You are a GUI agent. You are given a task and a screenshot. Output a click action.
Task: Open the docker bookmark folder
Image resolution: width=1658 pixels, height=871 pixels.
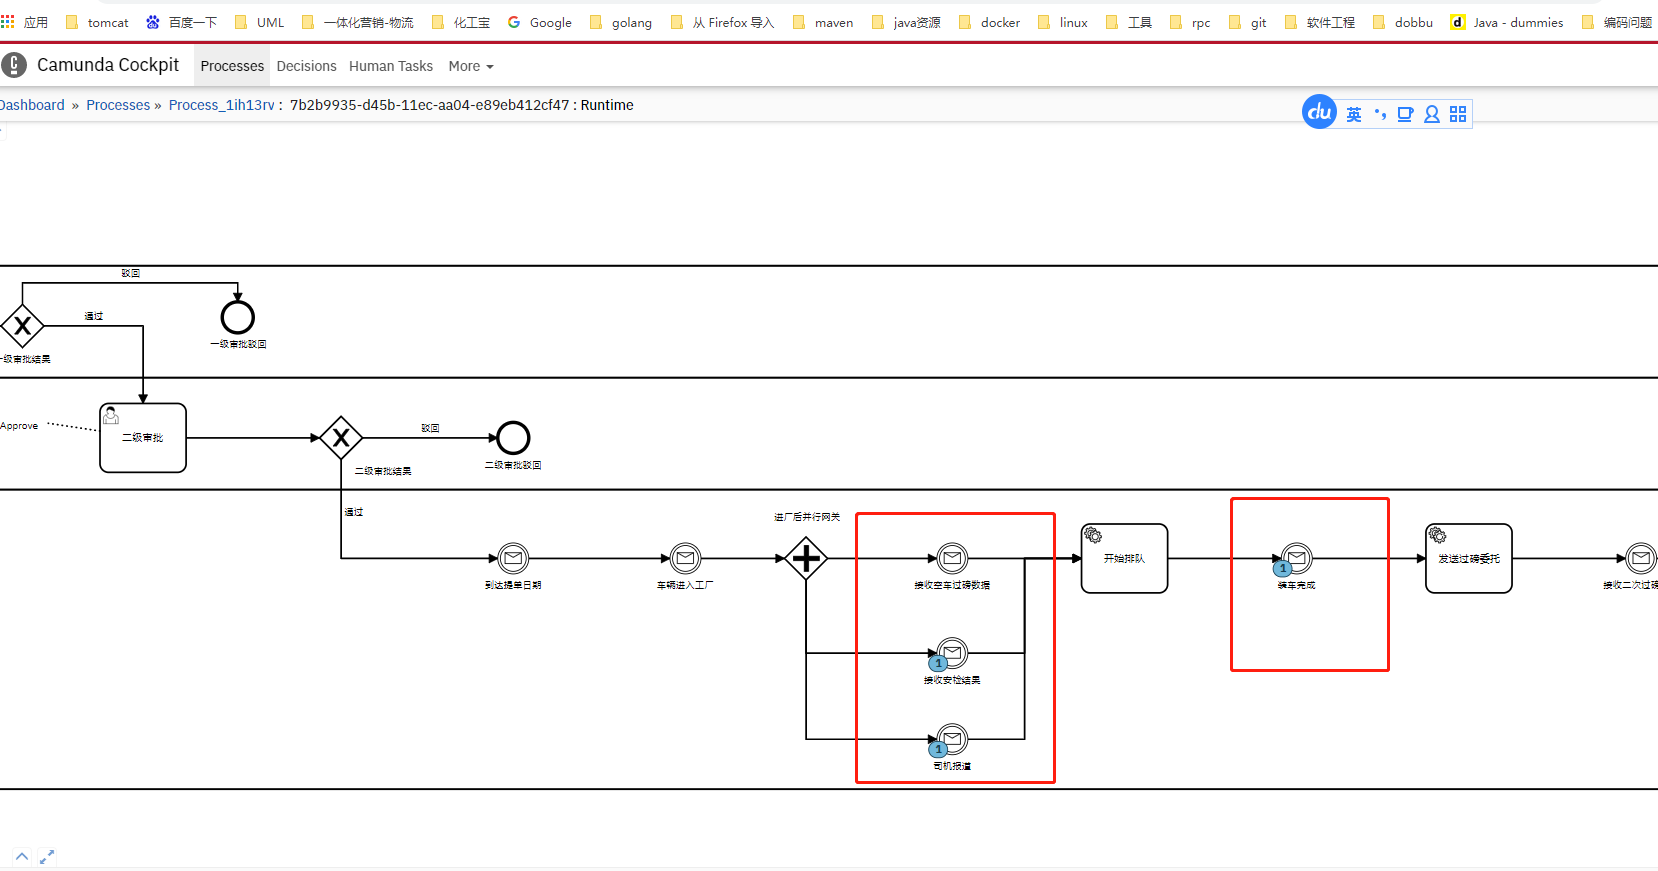click(x=990, y=22)
